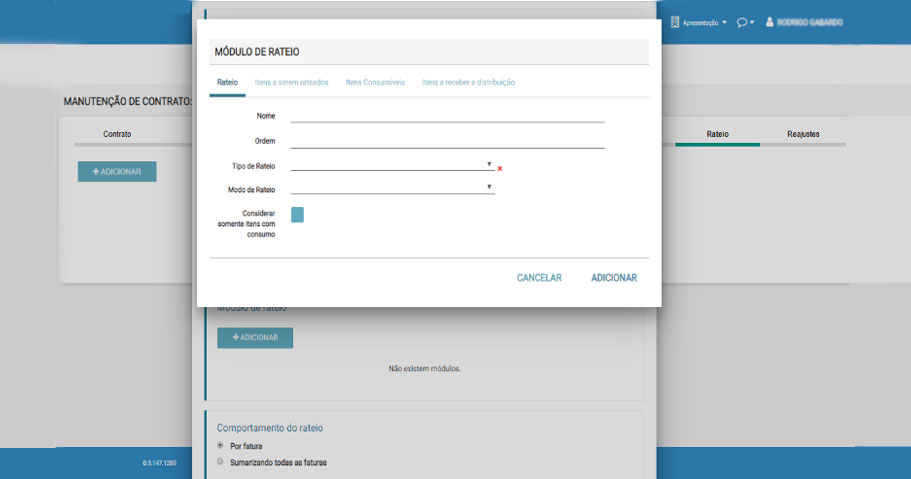Click the 'Comportamento do rateio' heading
The width and height of the screenshot is (911, 479).
point(270,428)
